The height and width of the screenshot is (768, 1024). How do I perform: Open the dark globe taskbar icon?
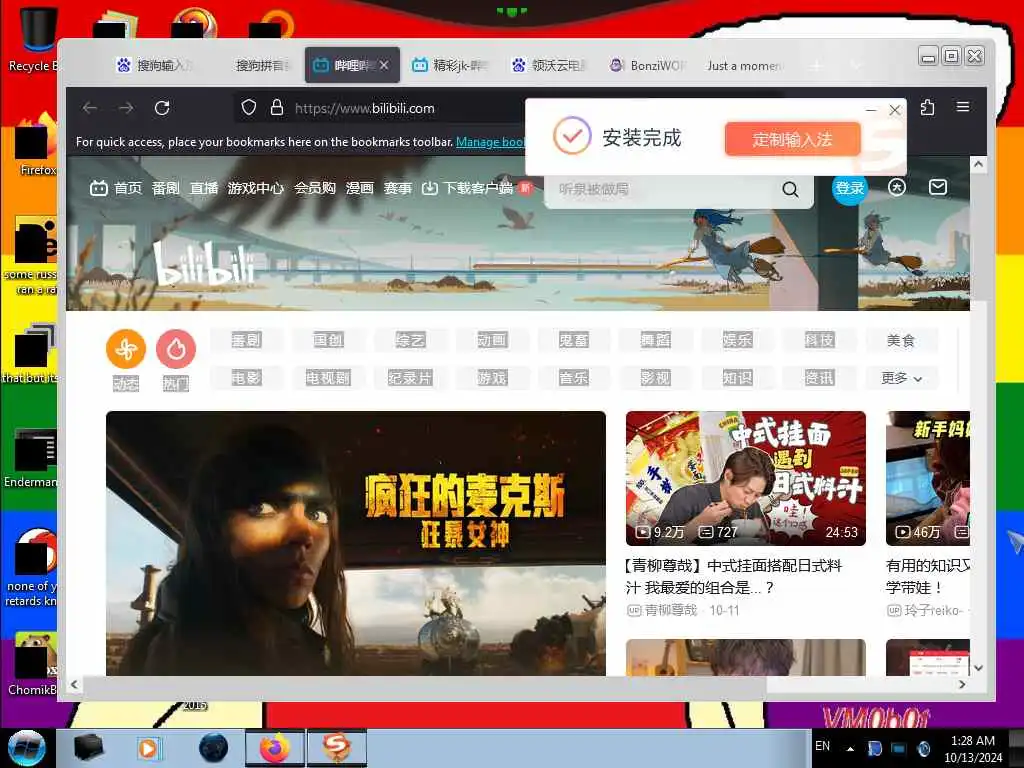(214, 748)
